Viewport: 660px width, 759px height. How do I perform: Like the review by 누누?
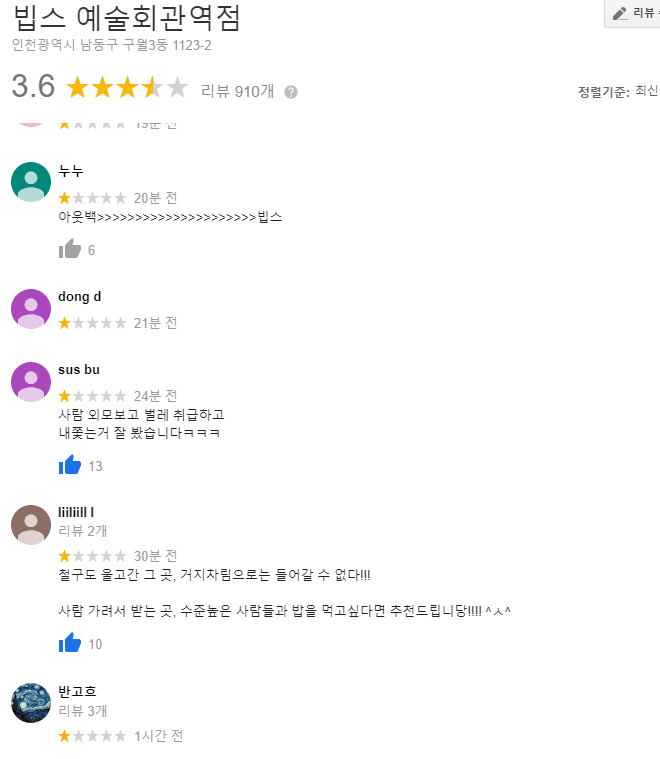(x=70, y=250)
